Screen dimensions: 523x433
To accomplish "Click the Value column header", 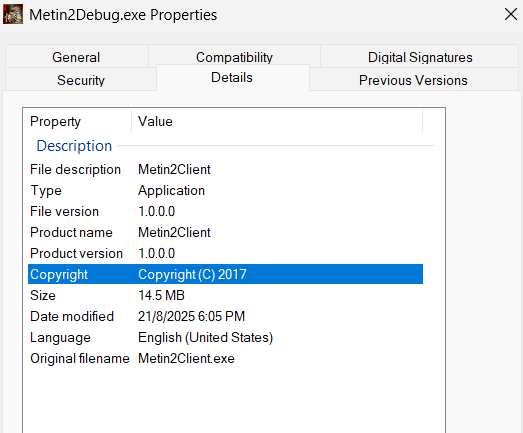I will point(277,121).
